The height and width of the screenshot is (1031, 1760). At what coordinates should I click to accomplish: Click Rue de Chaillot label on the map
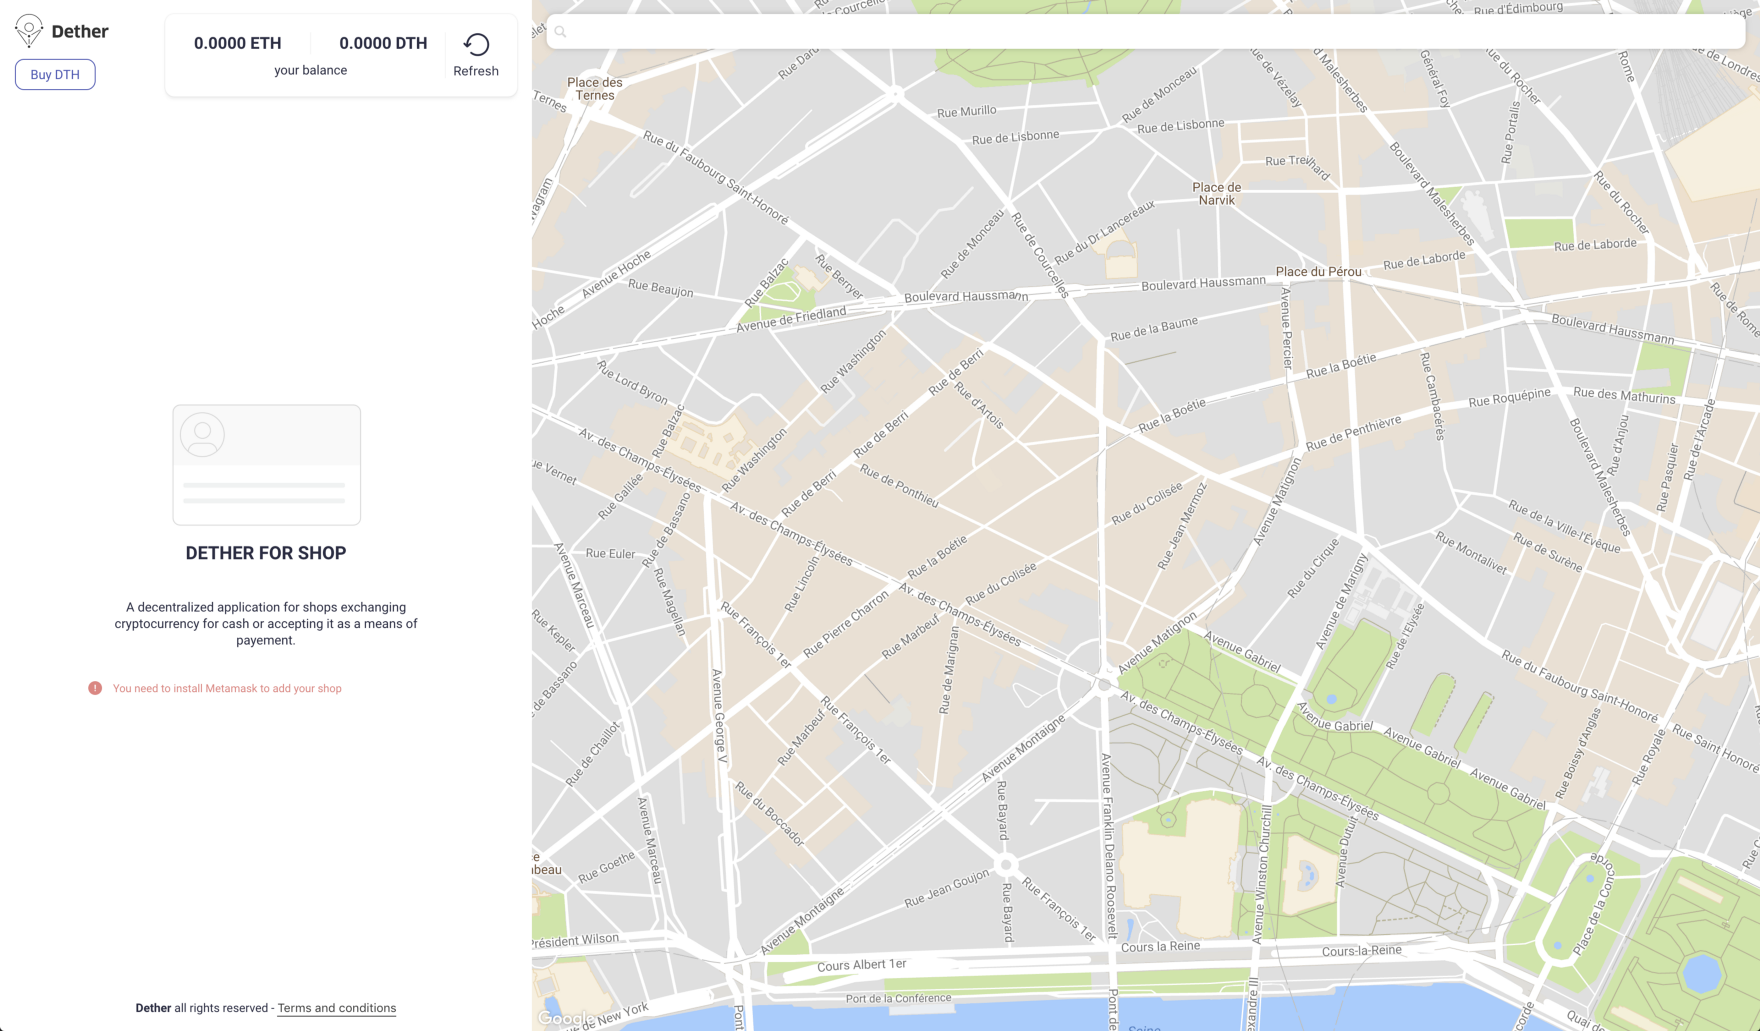click(593, 752)
